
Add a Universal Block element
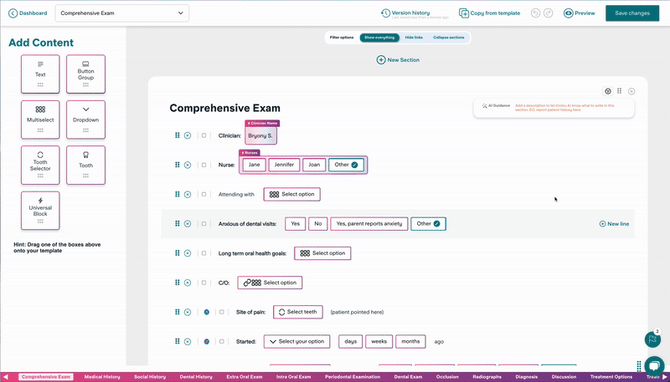point(40,210)
